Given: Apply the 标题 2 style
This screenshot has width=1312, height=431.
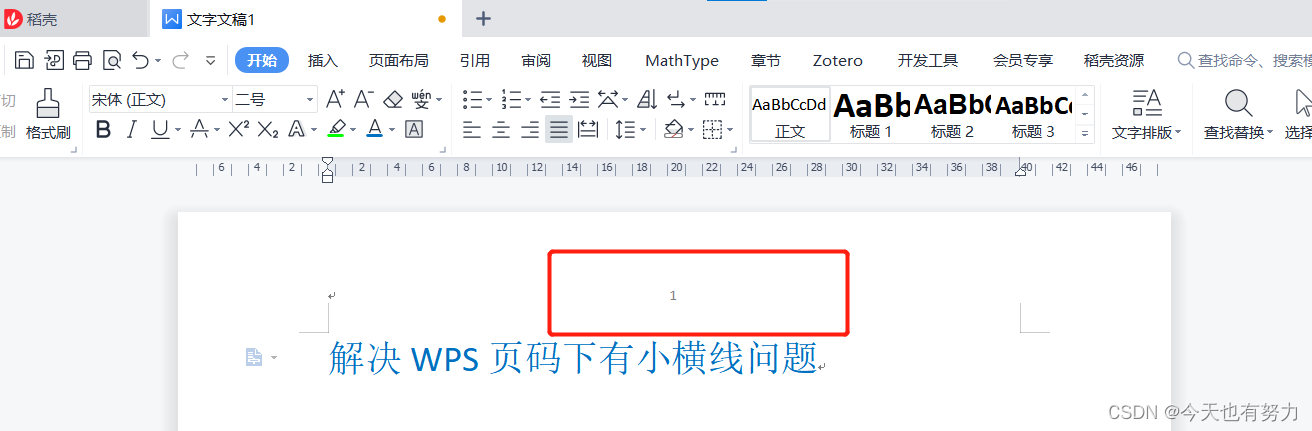Looking at the screenshot, I should (x=952, y=114).
